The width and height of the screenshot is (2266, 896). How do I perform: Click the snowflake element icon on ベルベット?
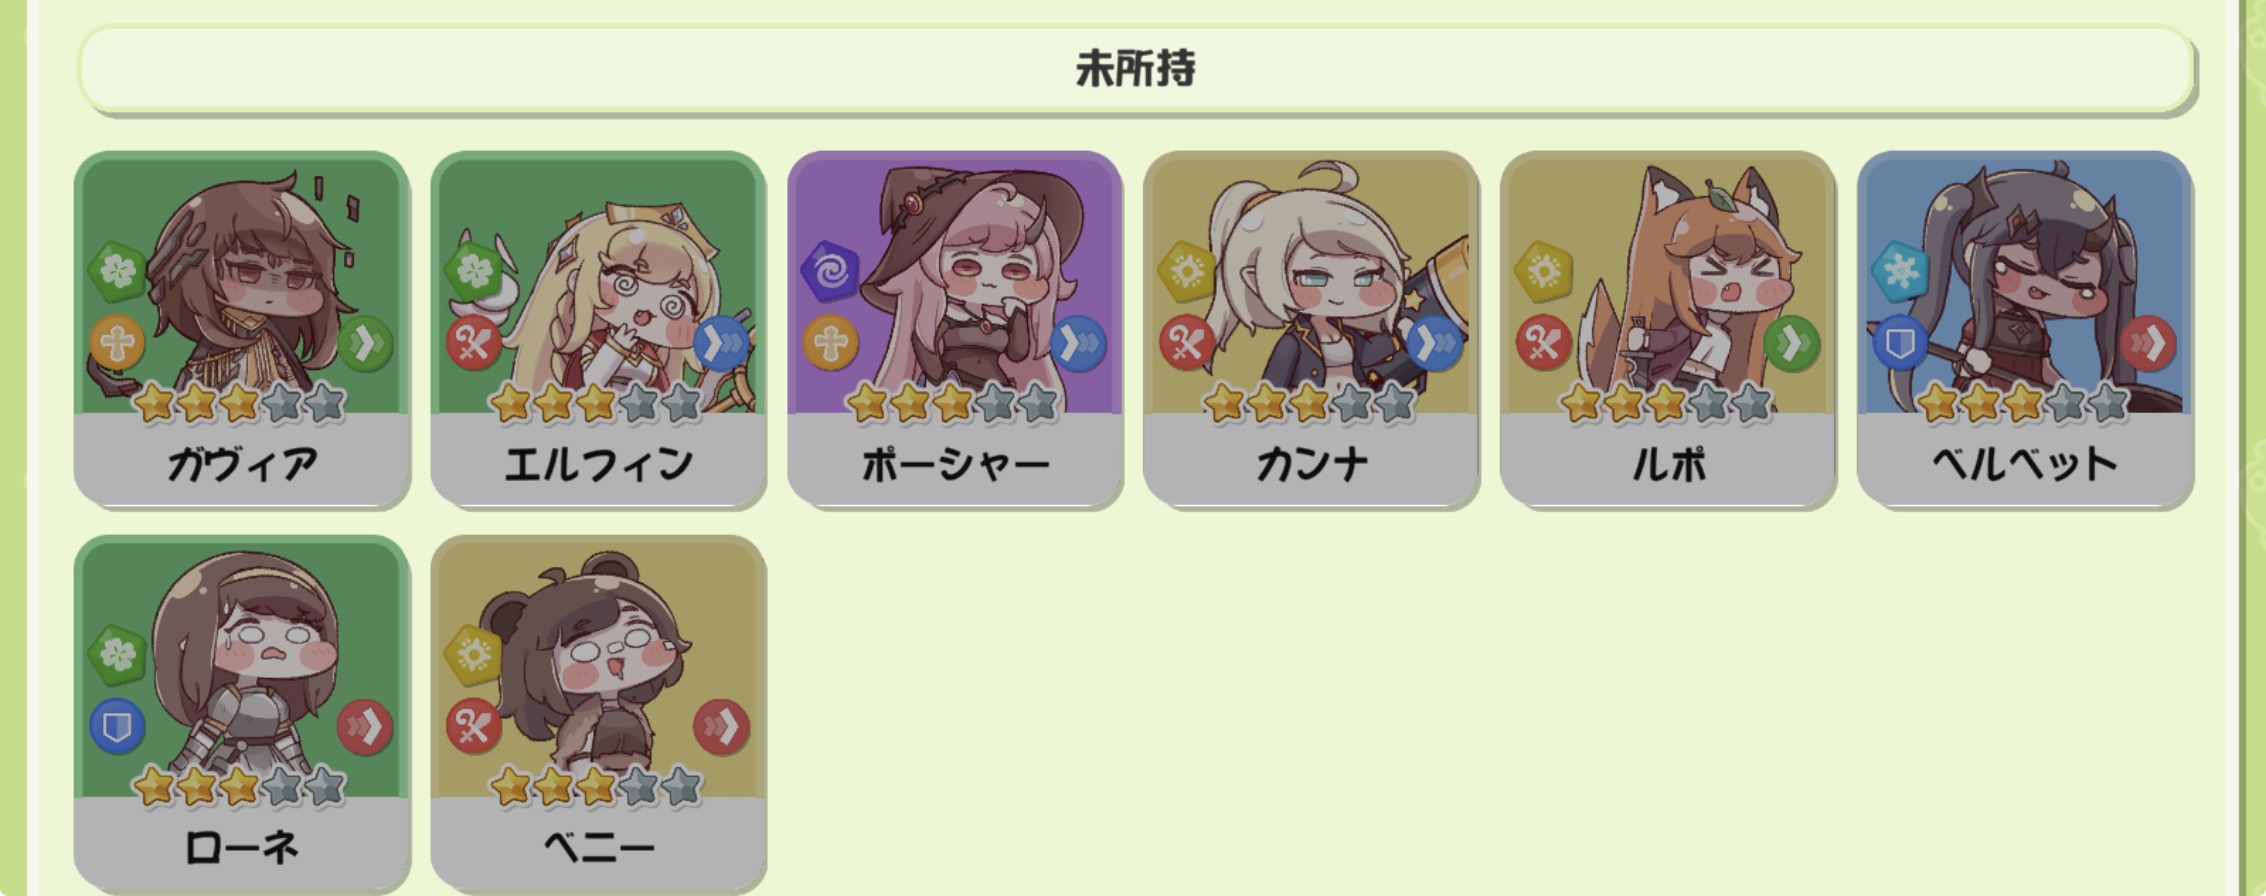click(1900, 270)
